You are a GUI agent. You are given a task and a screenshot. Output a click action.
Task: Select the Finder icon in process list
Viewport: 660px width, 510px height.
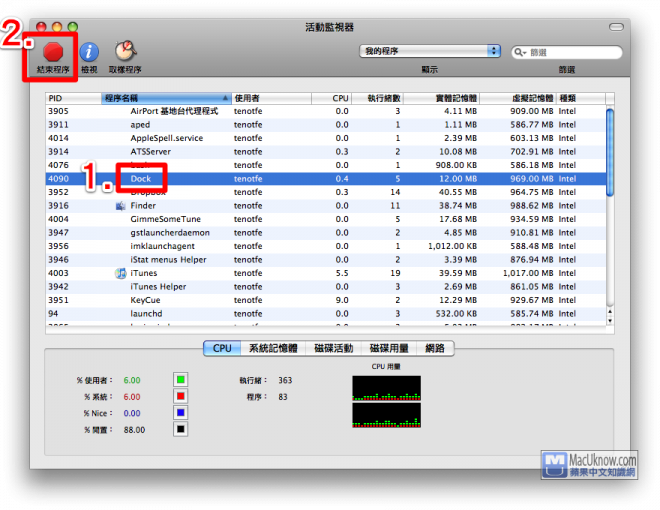coord(120,206)
